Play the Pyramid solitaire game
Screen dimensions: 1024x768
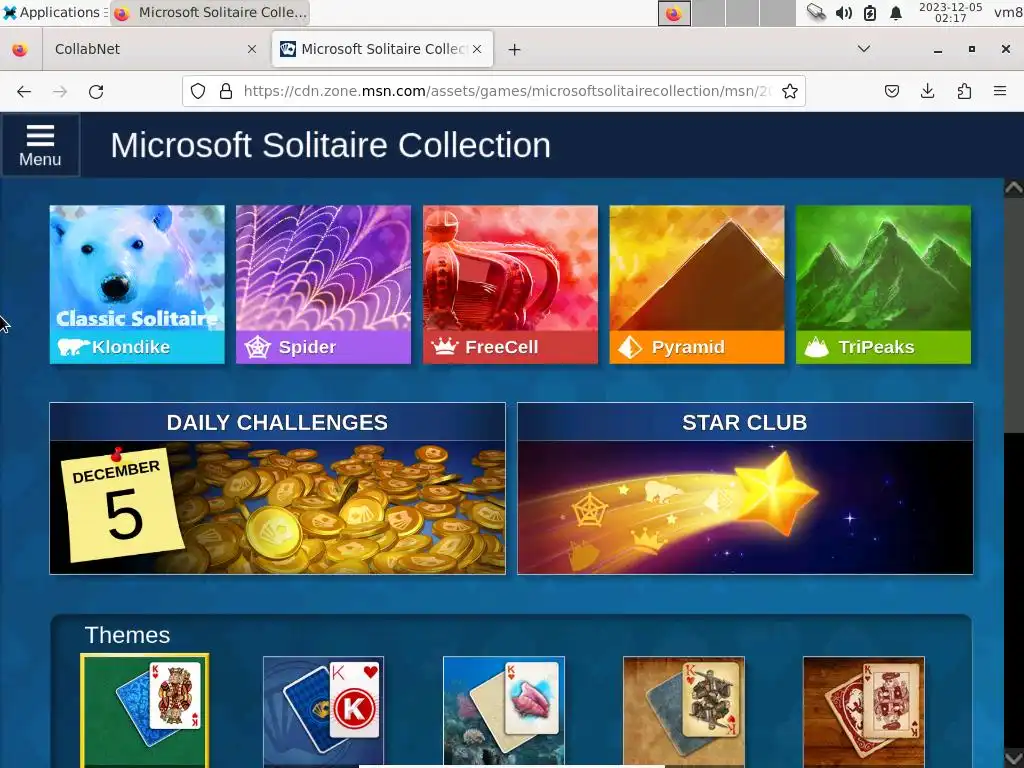697,284
